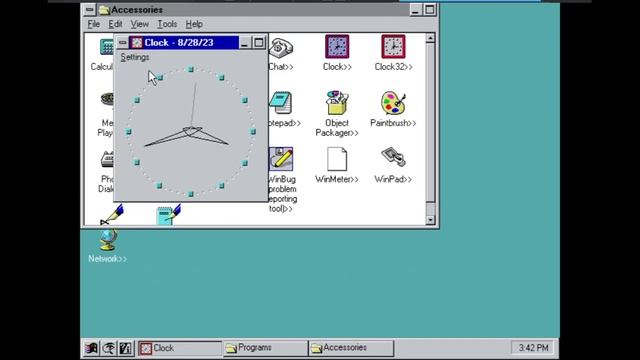Image resolution: width=640 pixels, height=360 pixels.
Task: Minimize the Clock window
Action: (244, 42)
